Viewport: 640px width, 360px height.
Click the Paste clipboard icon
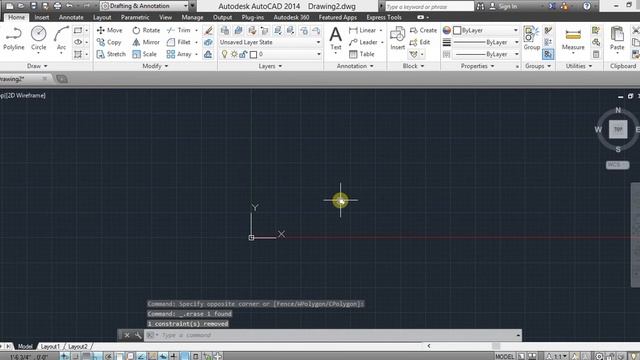(617, 38)
